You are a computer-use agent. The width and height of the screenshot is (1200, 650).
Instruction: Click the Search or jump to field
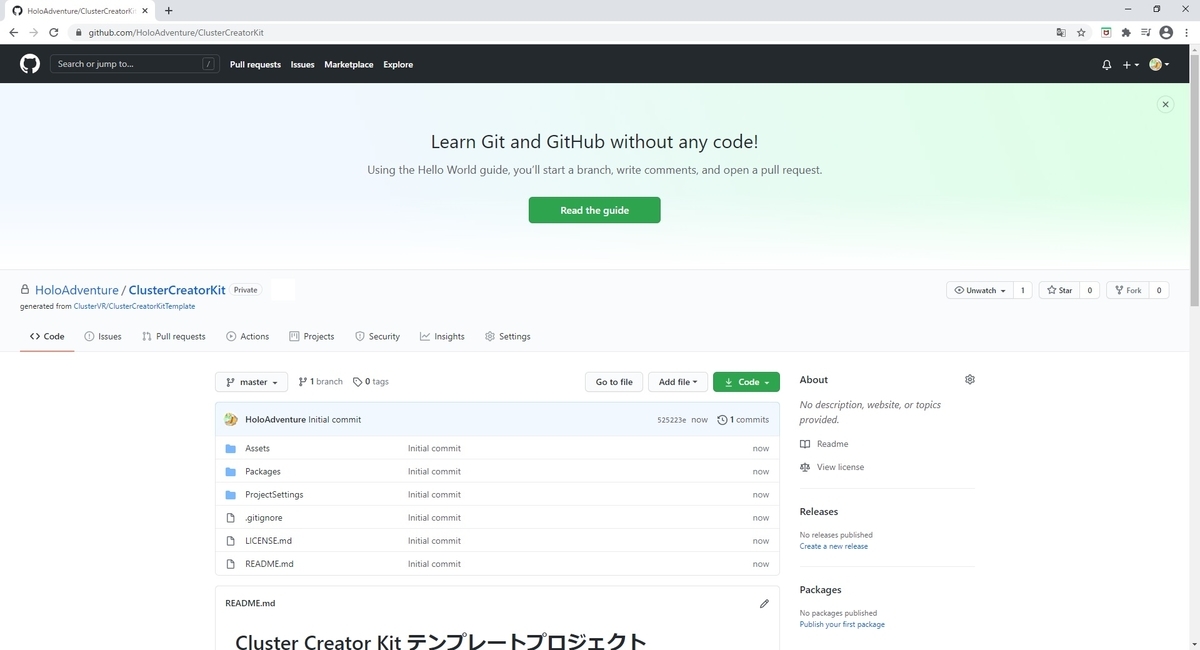(135, 64)
